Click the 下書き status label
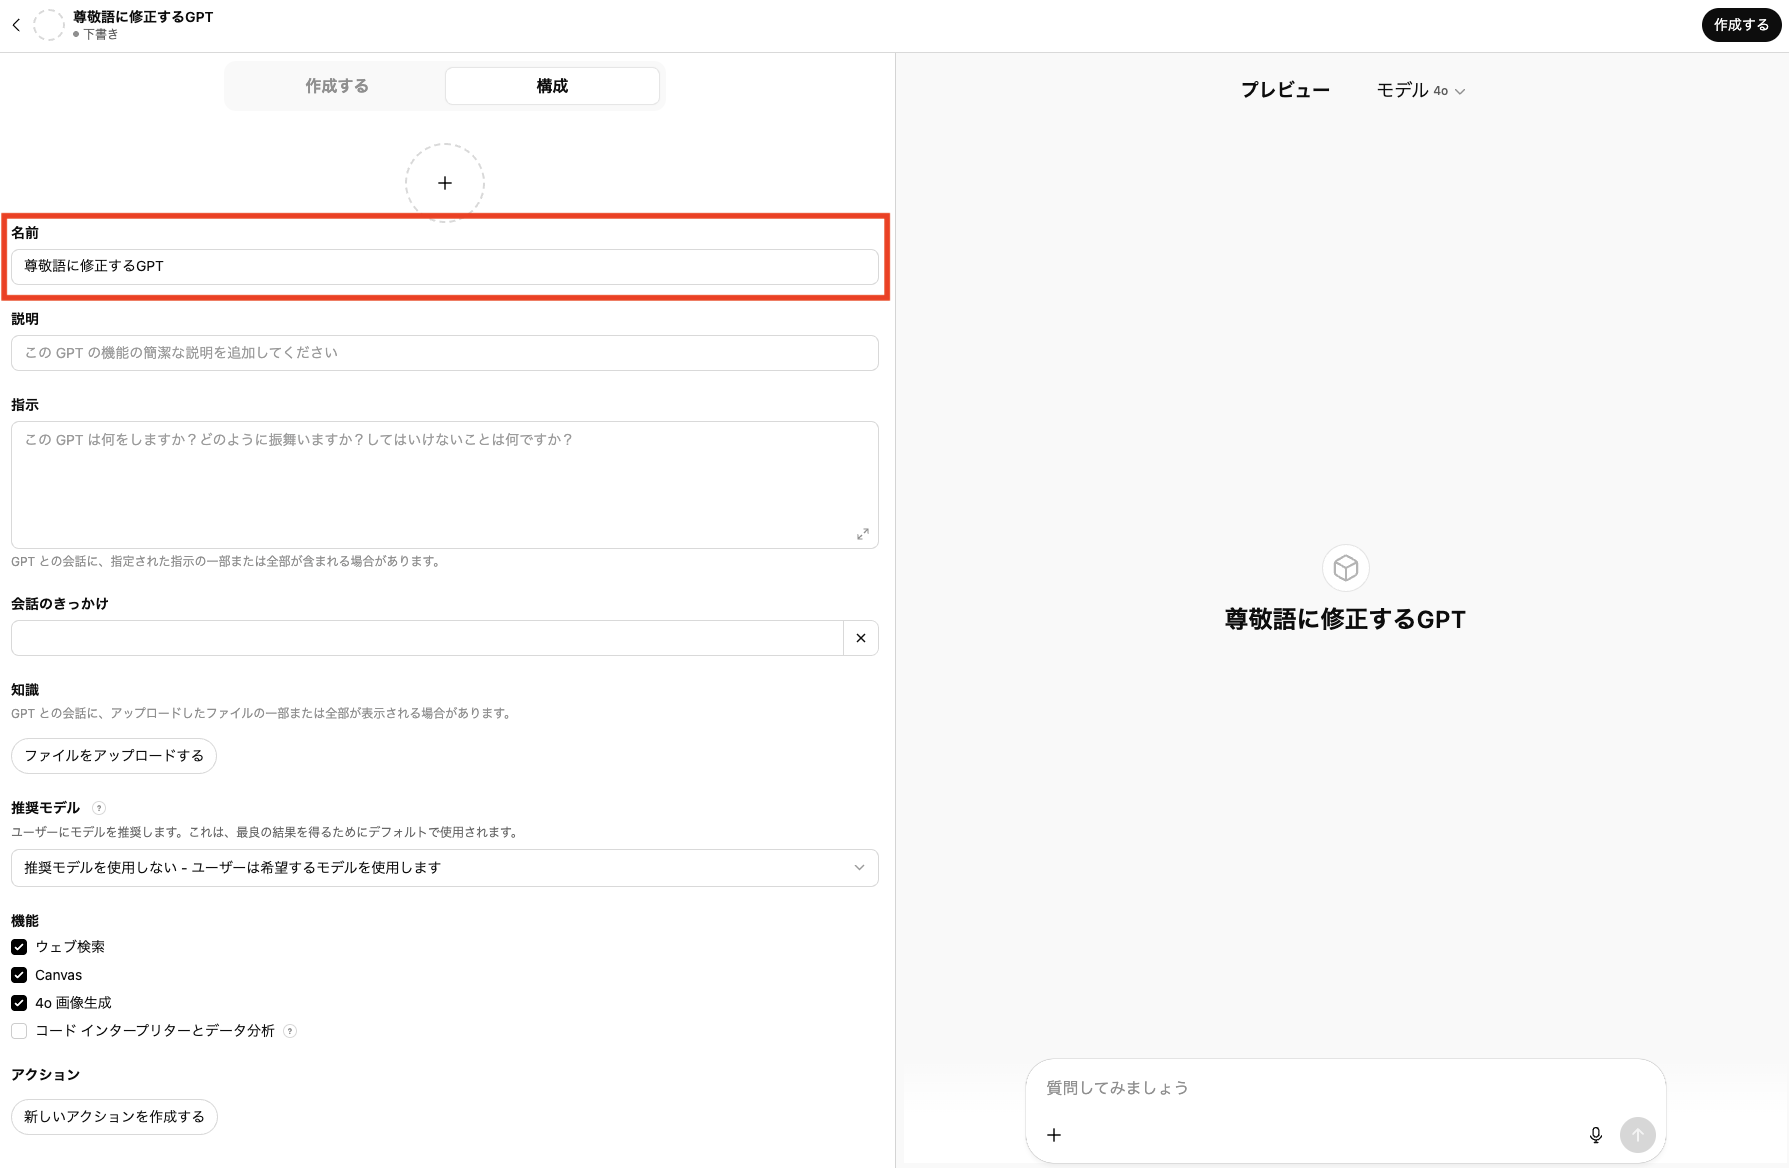 101,34
